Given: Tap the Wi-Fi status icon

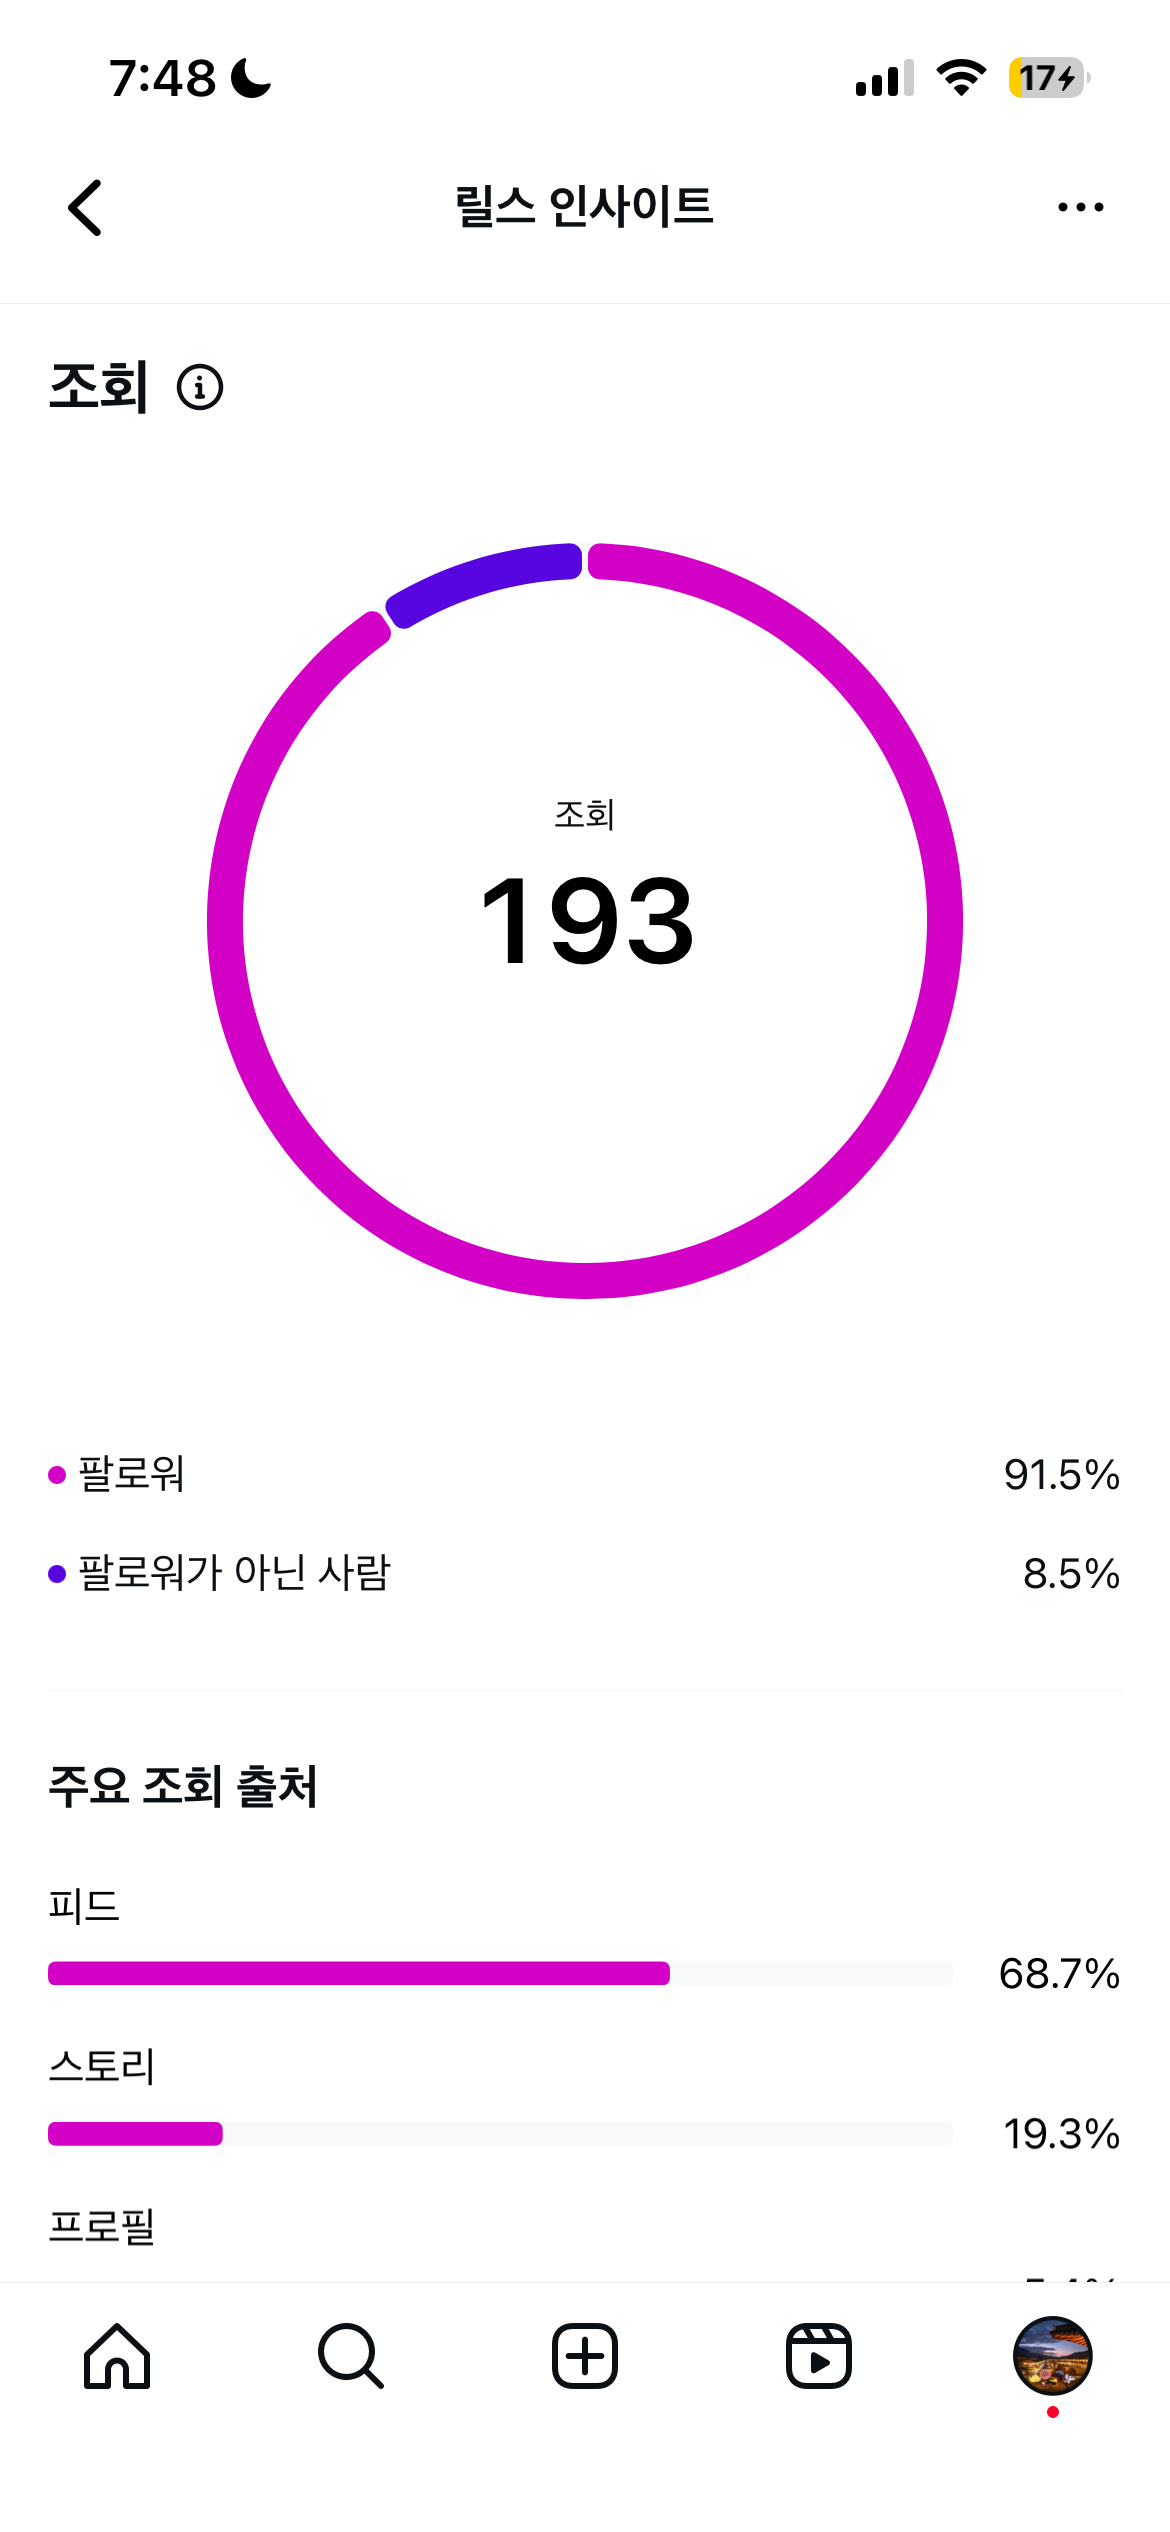Looking at the screenshot, I should (x=961, y=78).
